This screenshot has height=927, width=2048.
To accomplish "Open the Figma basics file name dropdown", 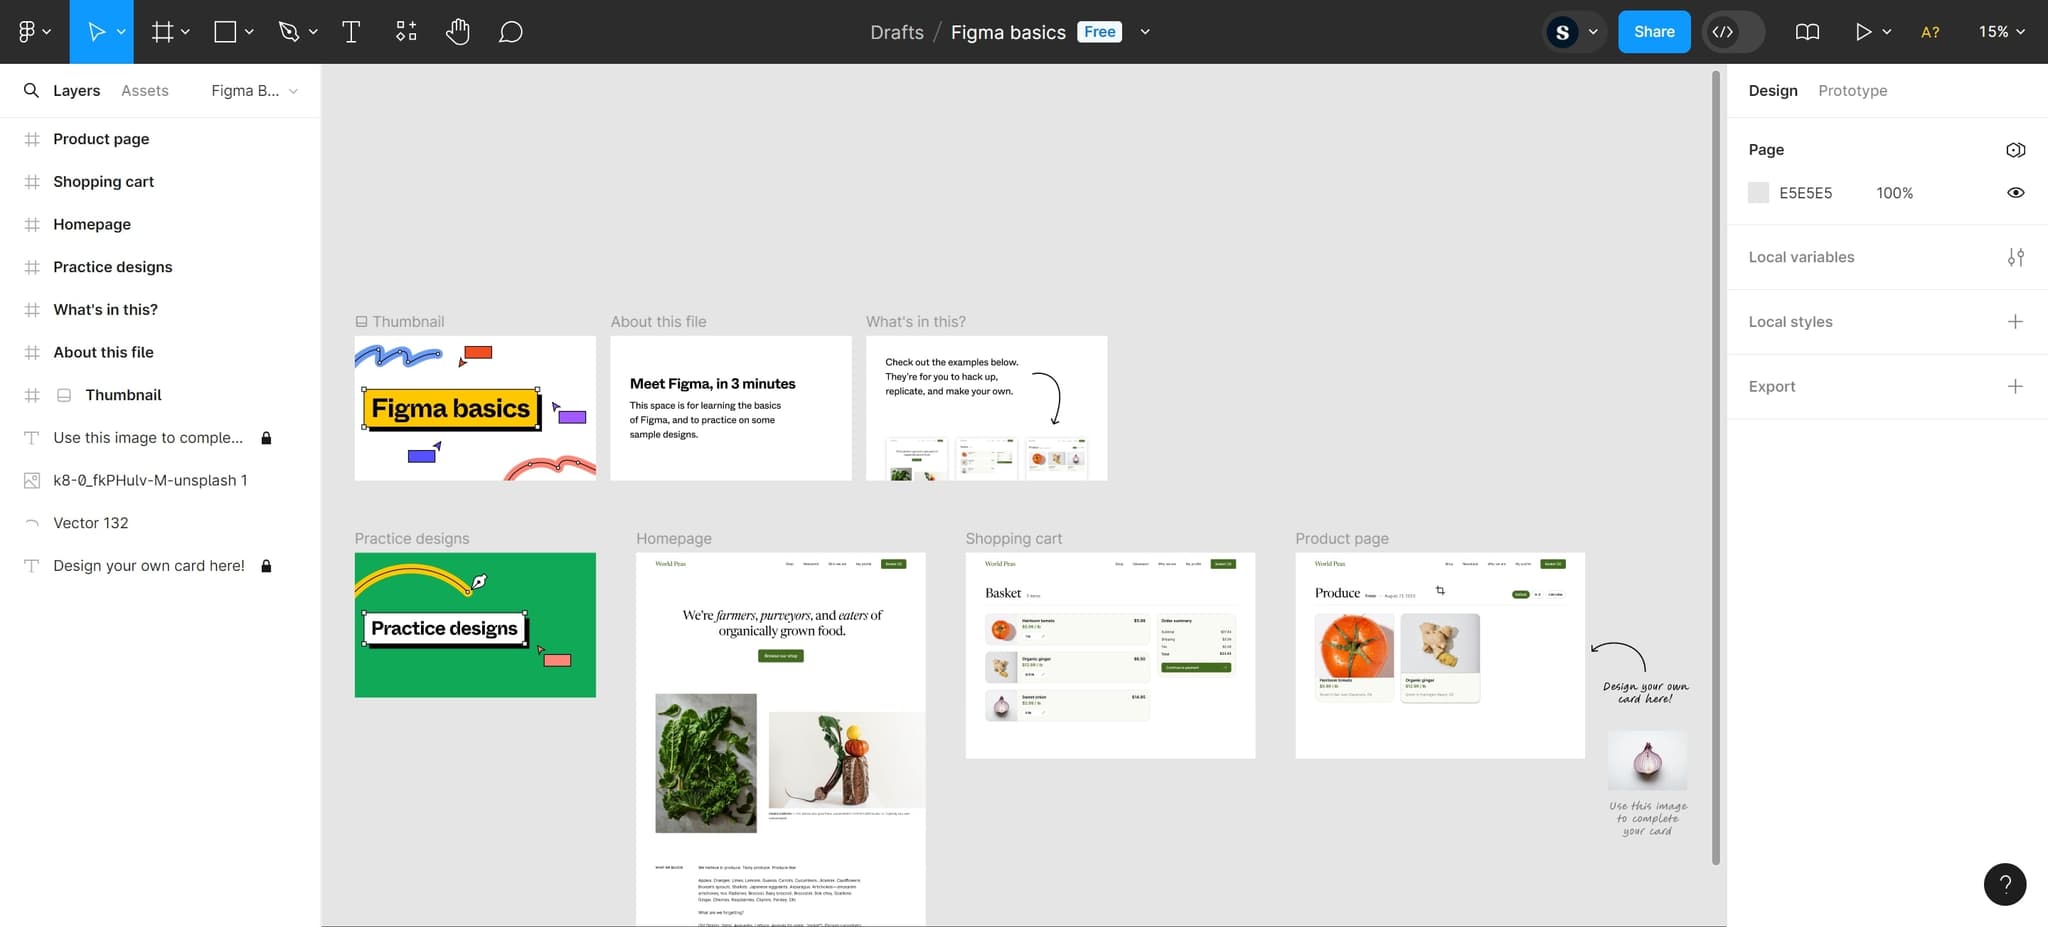I will pos(1145,31).
